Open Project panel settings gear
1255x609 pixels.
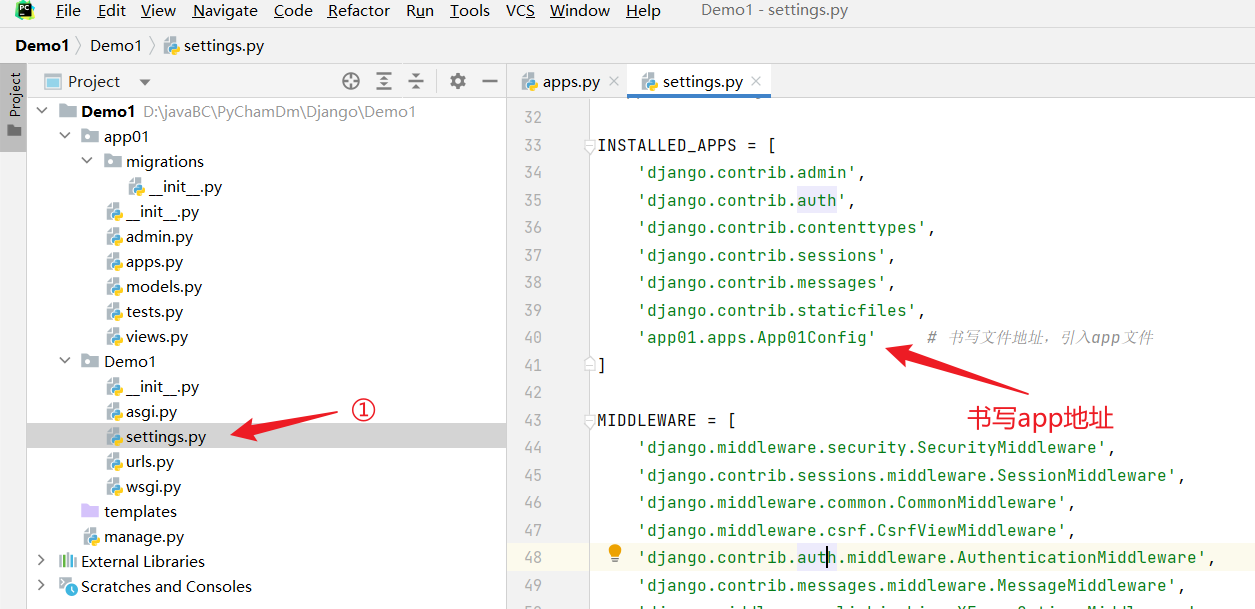pos(458,81)
